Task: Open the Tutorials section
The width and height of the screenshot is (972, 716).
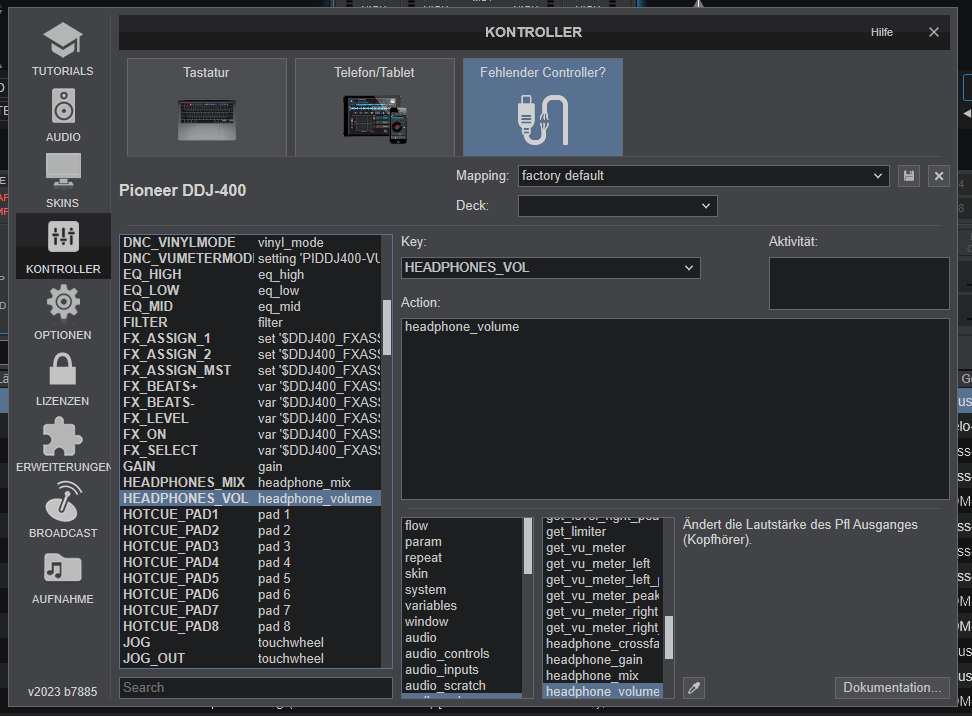Action: (63, 49)
